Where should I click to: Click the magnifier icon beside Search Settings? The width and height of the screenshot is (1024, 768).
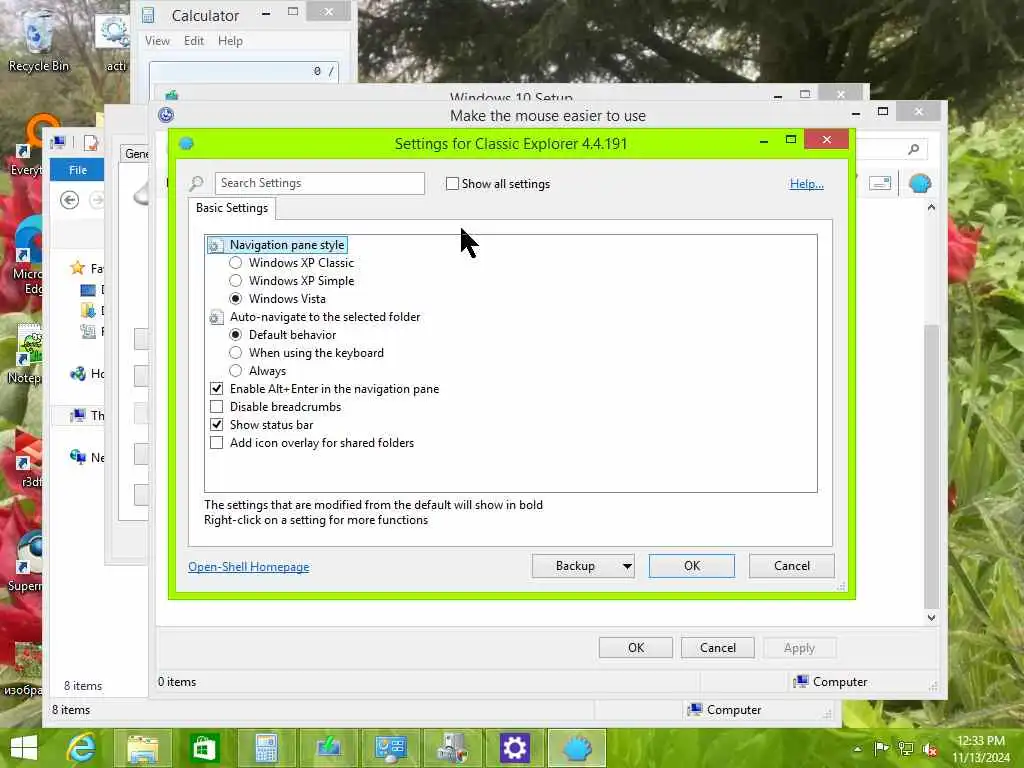click(x=196, y=184)
